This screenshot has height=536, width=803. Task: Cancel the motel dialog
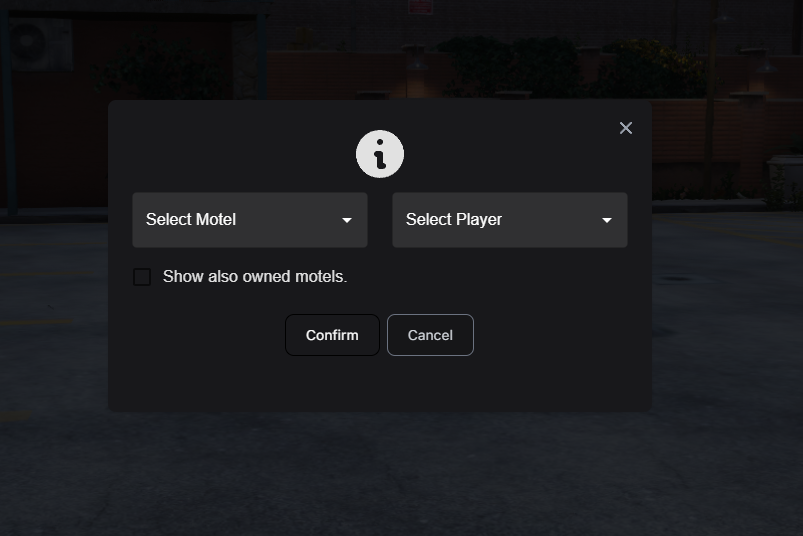pos(430,335)
